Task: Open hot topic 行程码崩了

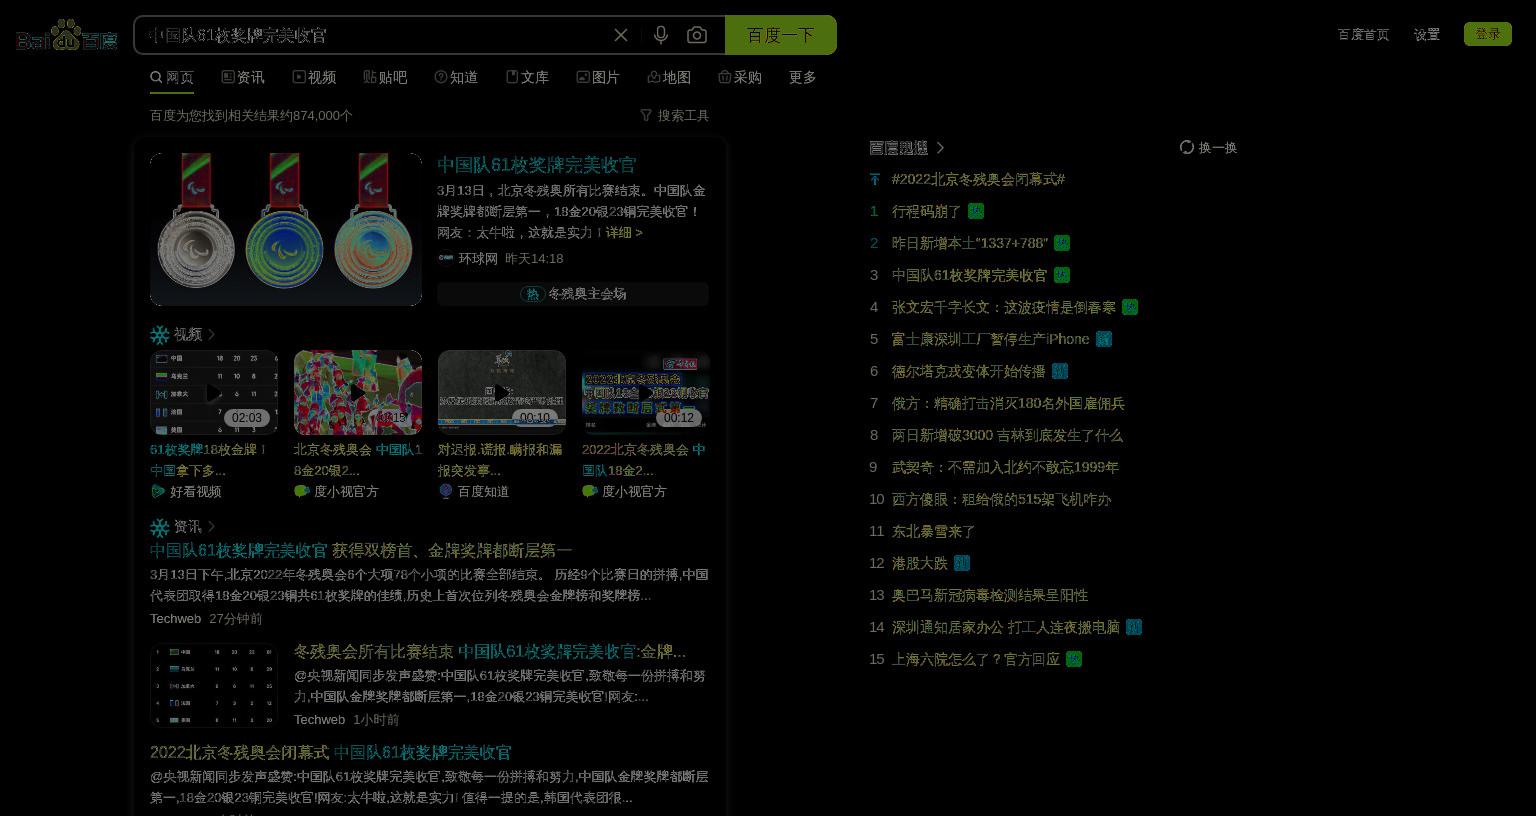Action: pos(926,211)
